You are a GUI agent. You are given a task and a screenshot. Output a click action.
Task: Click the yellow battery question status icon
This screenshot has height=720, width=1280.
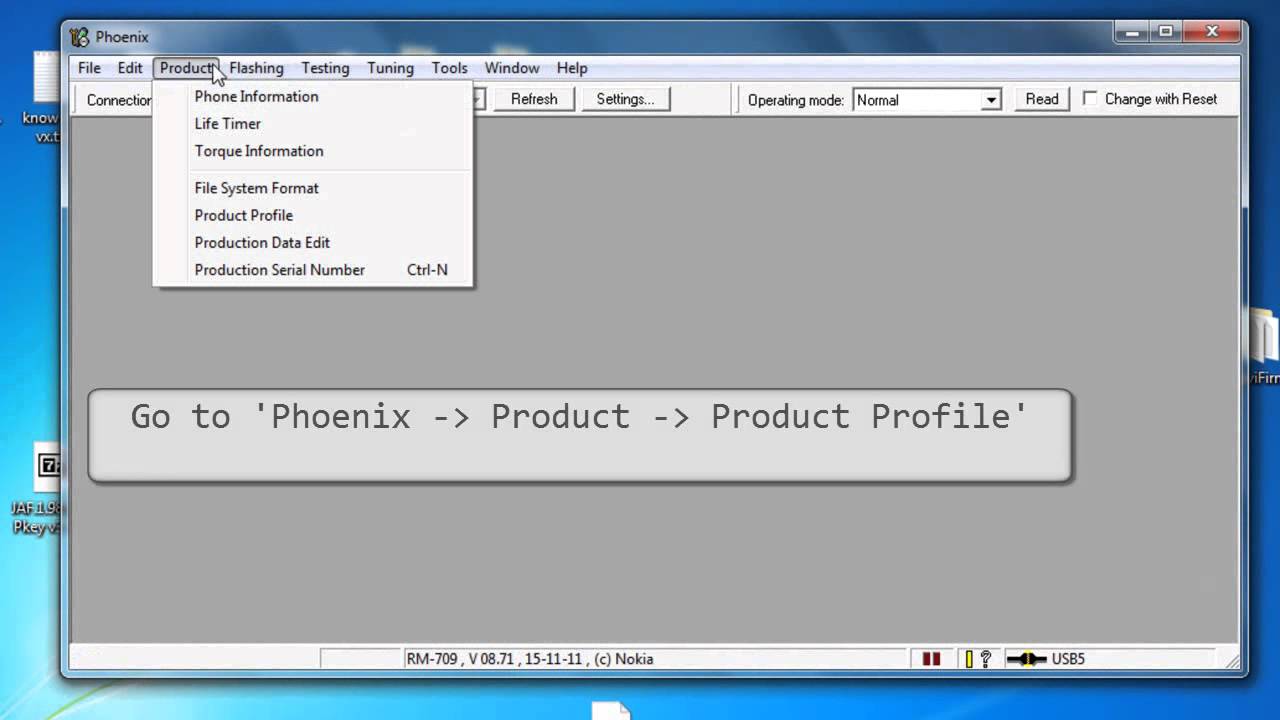(978, 659)
